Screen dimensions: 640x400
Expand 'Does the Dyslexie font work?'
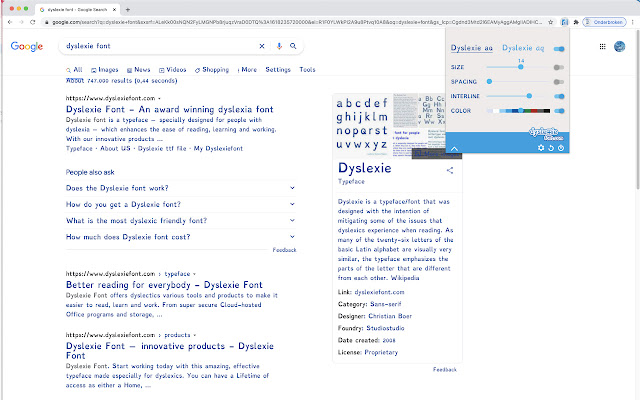click(180, 188)
